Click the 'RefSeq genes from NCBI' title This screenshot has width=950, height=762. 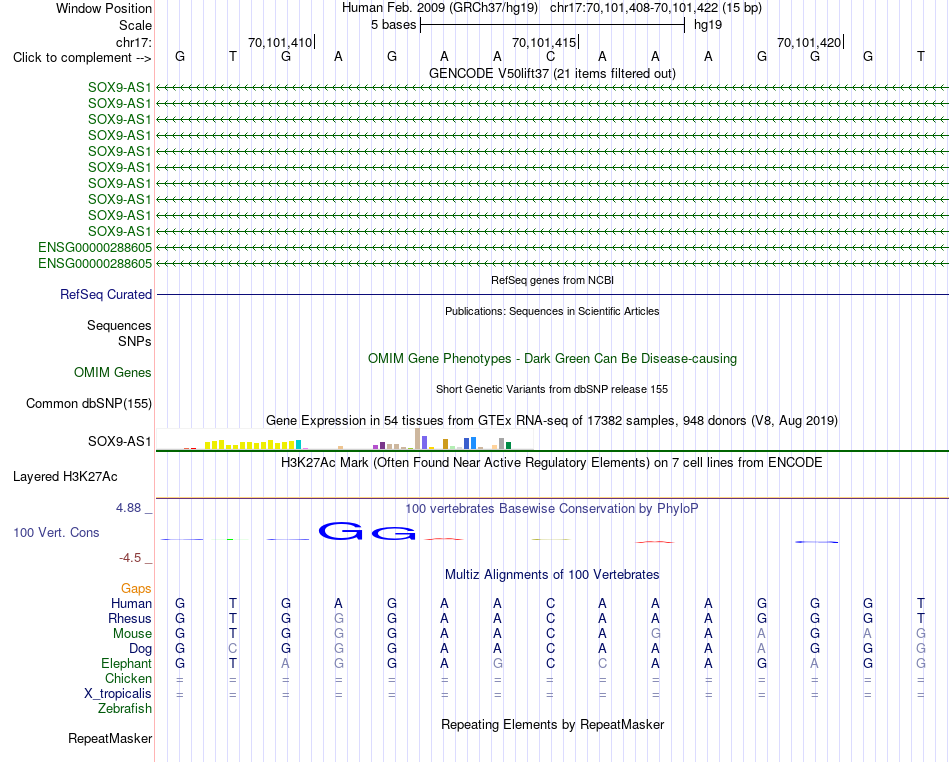(x=552, y=280)
